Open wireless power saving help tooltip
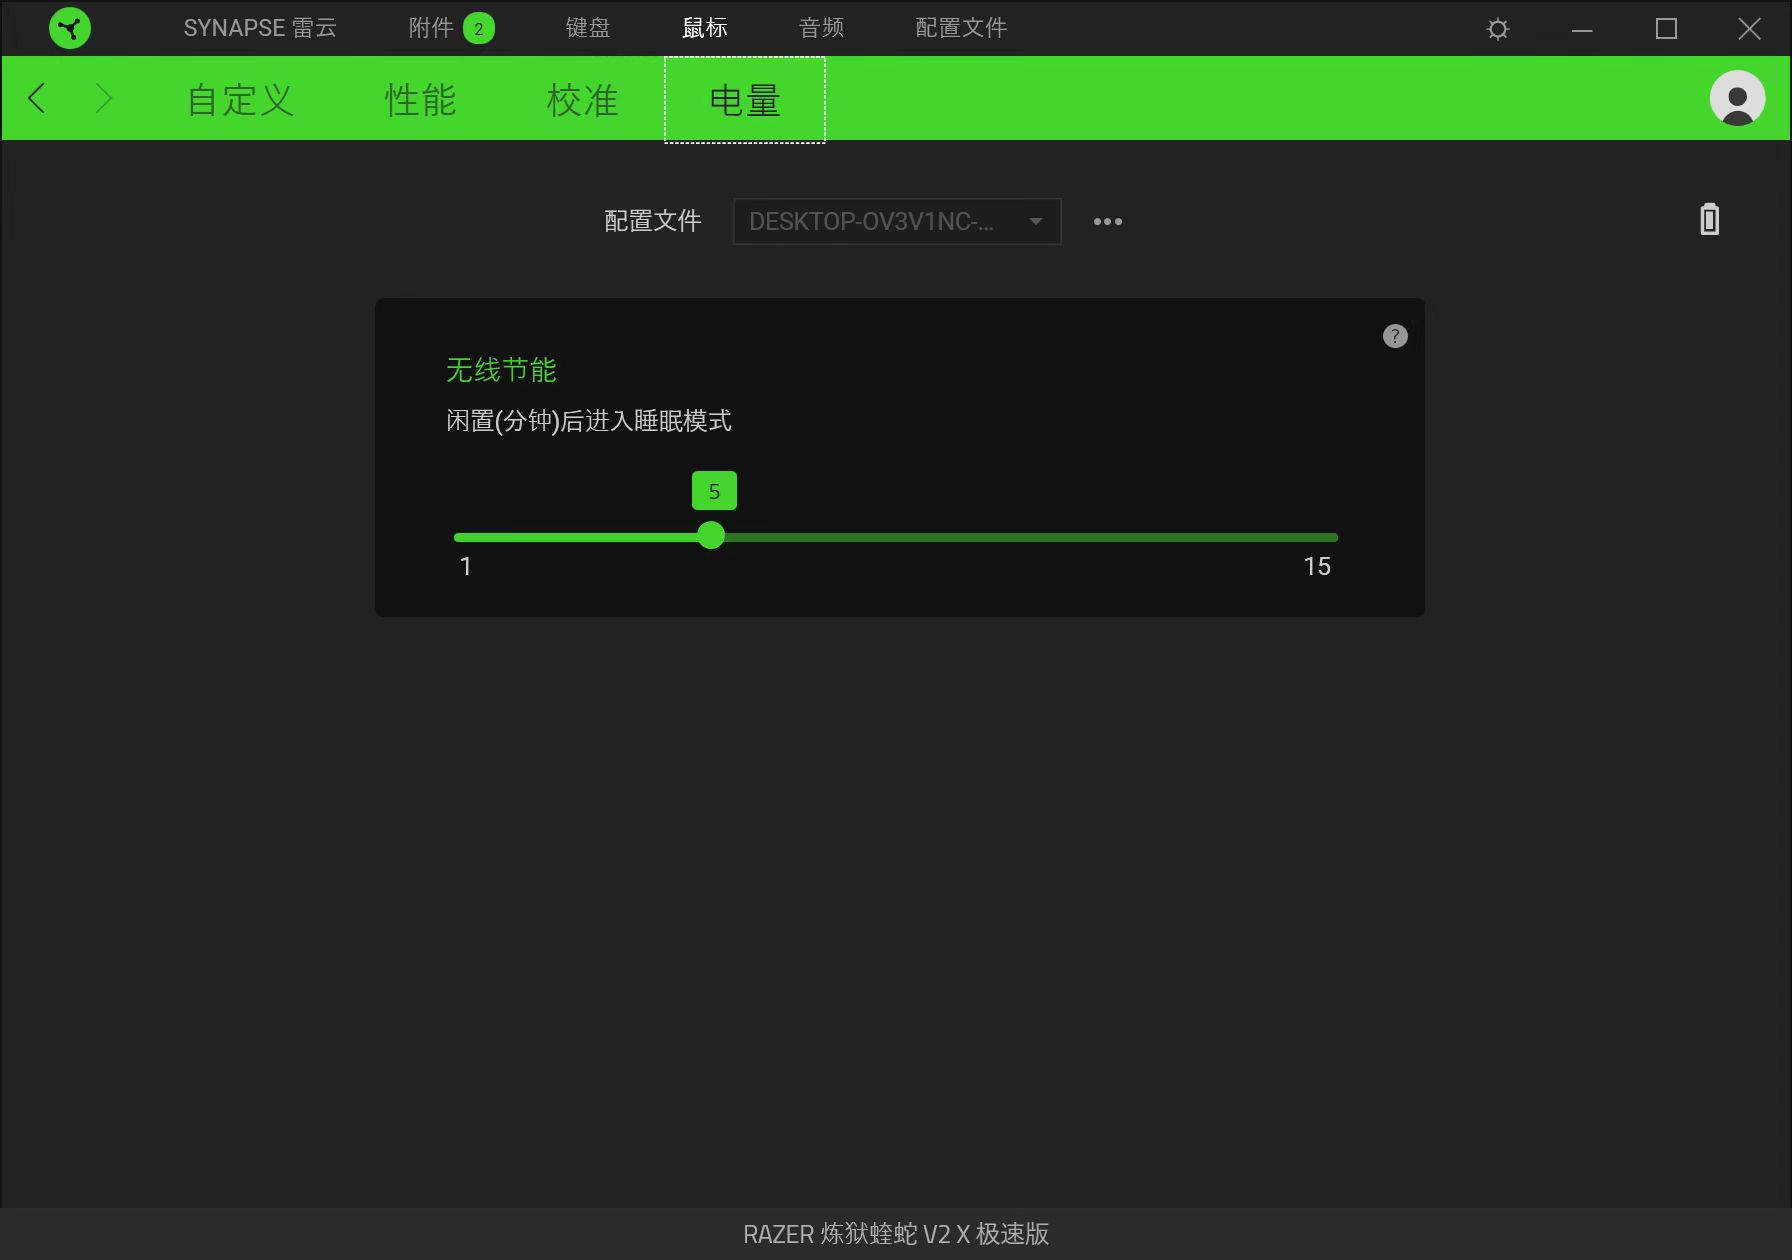1792x1260 pixels. pyautogui.click(x=1395, y=336)
